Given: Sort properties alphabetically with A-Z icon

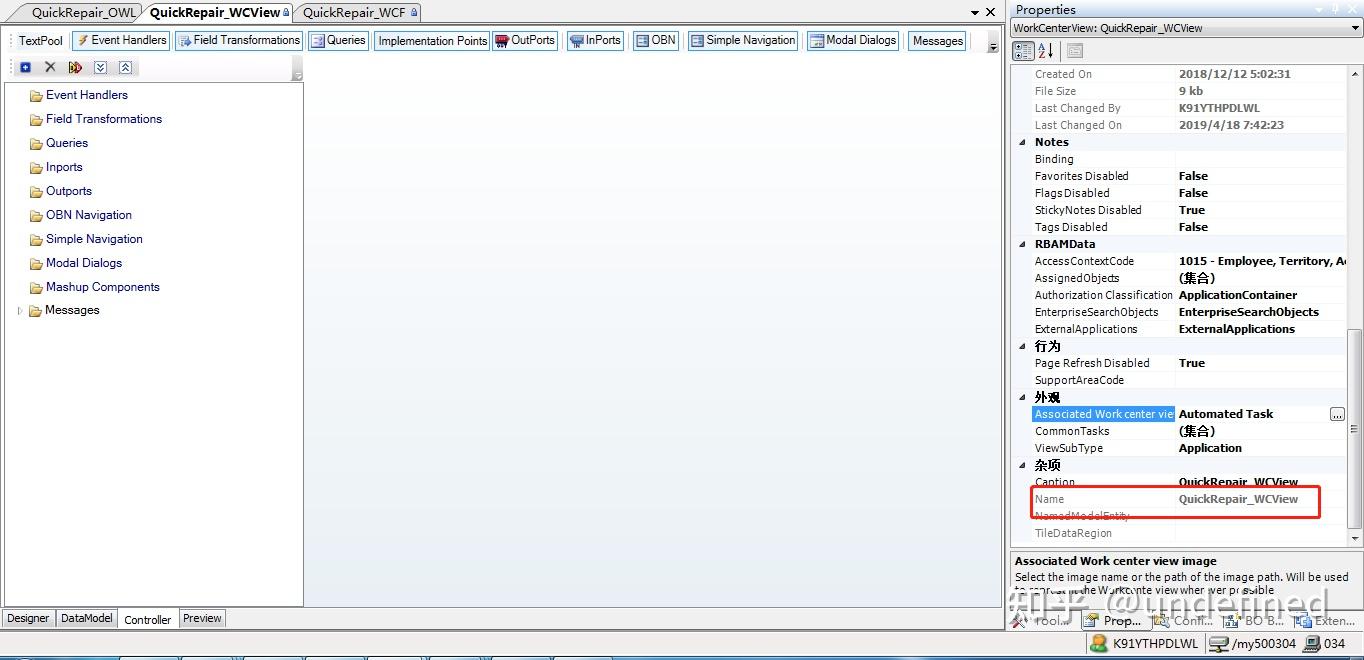Looking at the screenshot, I should pyautogui.click(x=1045, y=50).
